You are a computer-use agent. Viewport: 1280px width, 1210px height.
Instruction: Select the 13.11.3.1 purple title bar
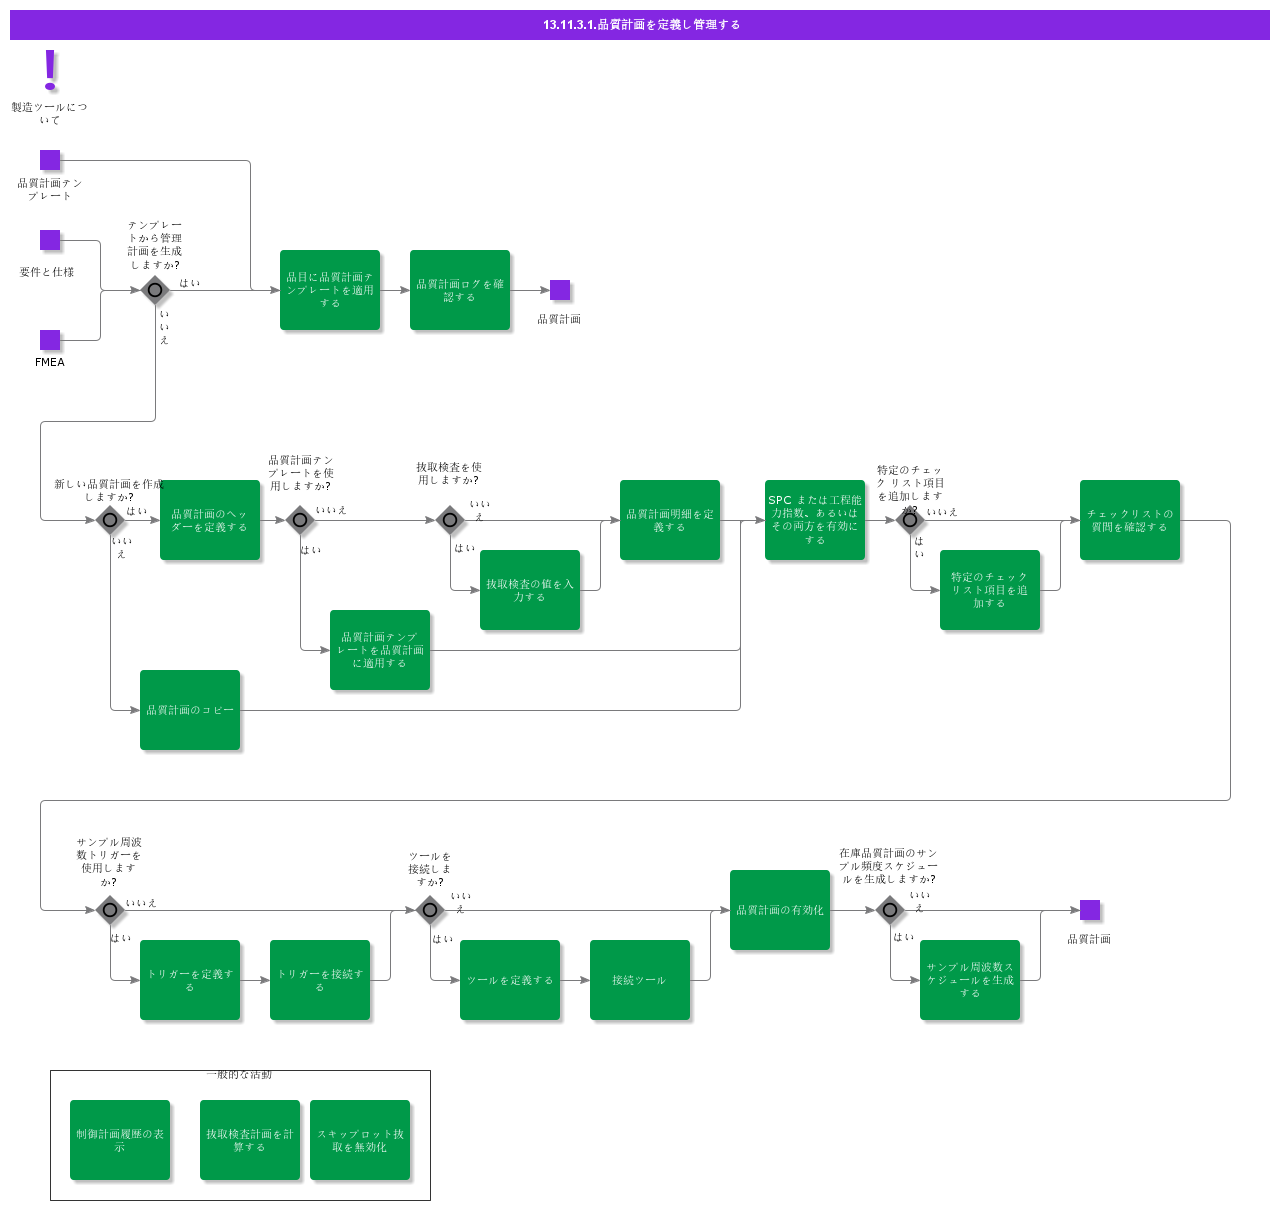[x=640, y=24]
